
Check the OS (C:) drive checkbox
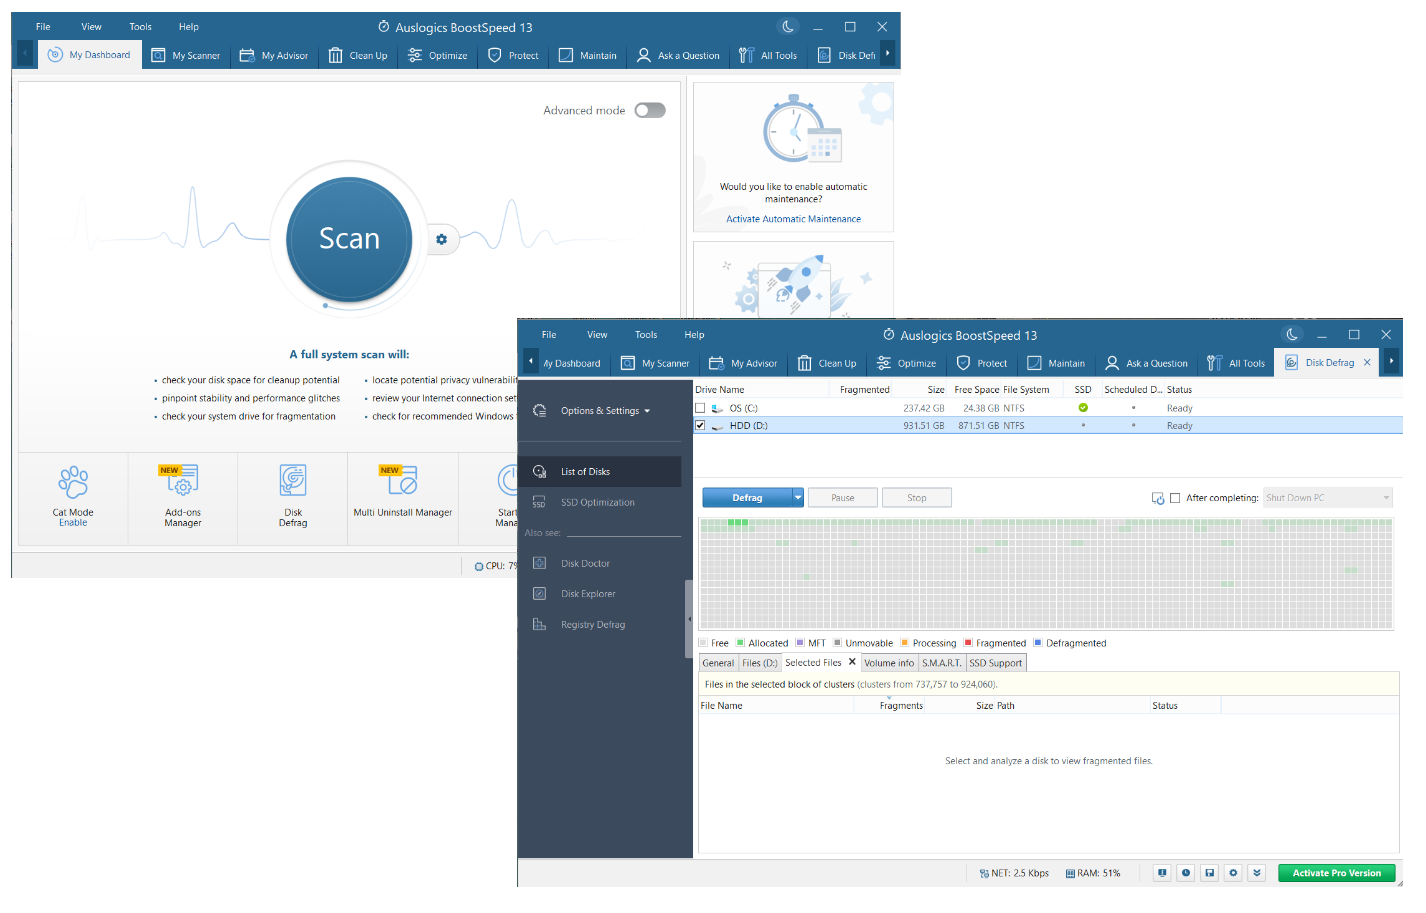point(700,408)
